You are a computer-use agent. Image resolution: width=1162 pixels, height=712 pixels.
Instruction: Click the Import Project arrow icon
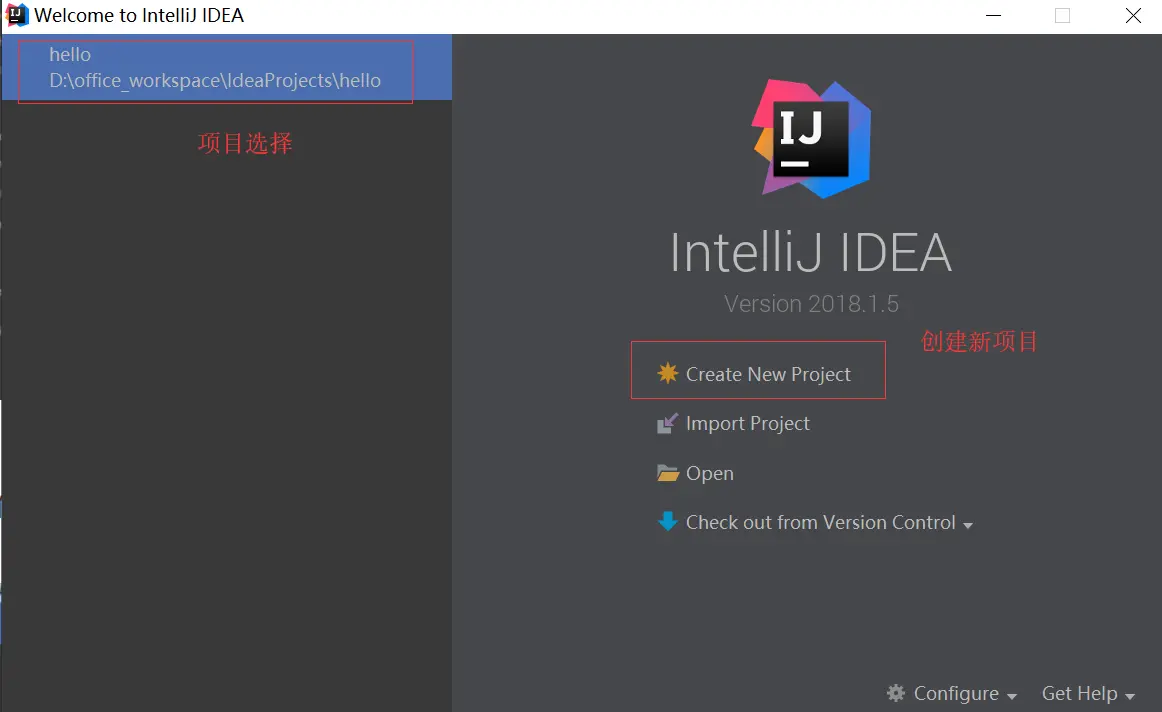pos(667,423)
